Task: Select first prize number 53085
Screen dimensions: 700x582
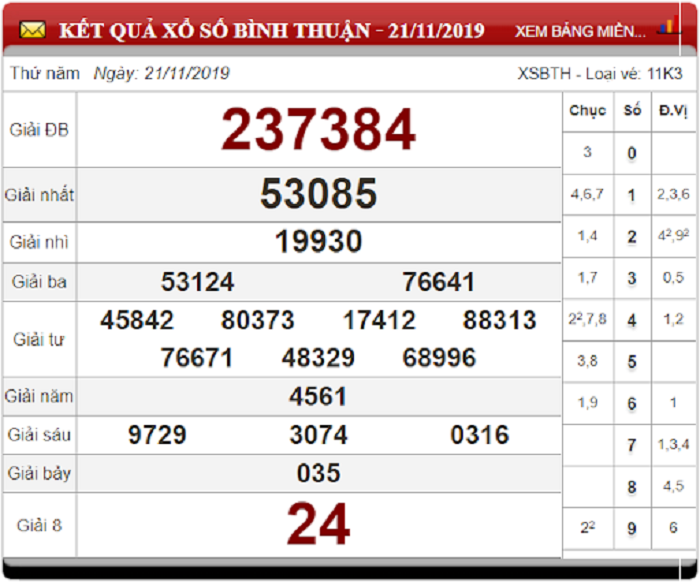Action: (319, 193)
